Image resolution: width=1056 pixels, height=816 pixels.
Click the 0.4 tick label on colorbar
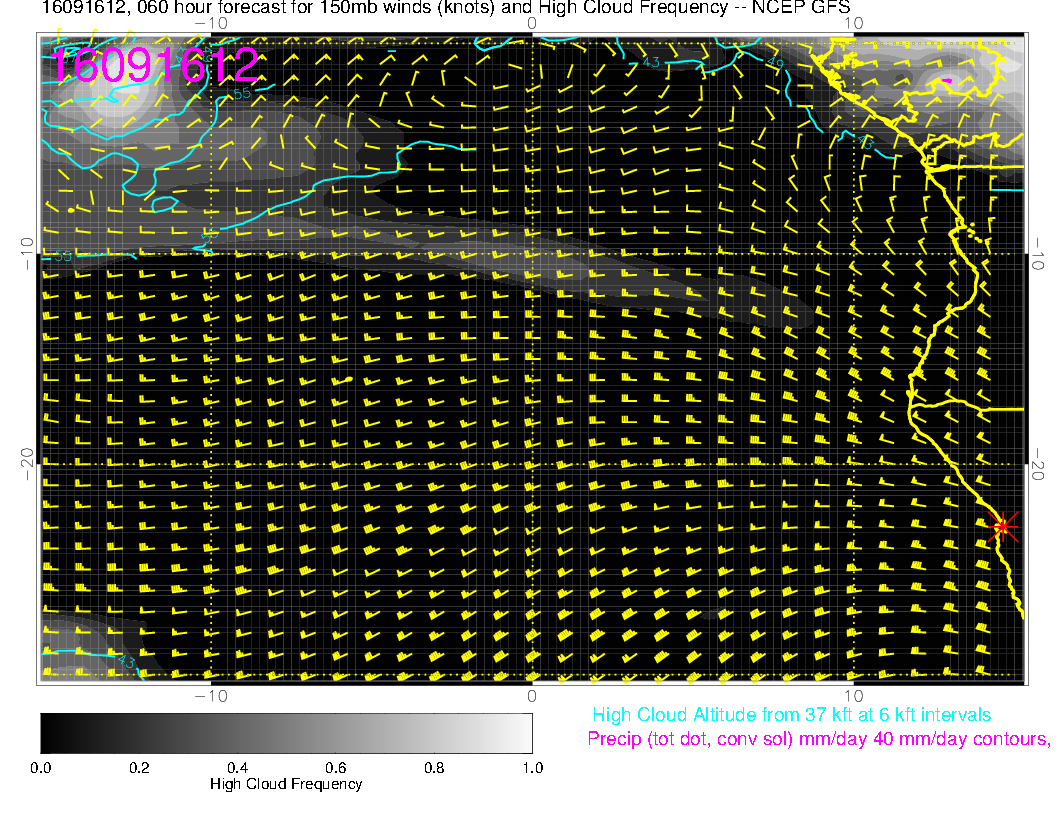(x=237, y=768)
